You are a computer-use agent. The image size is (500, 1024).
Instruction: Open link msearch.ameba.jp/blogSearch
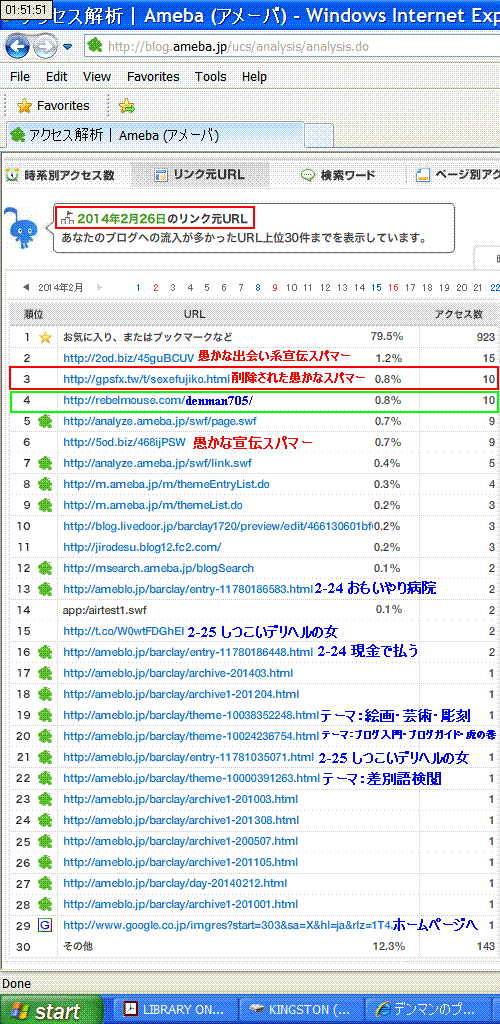(159, 568)
